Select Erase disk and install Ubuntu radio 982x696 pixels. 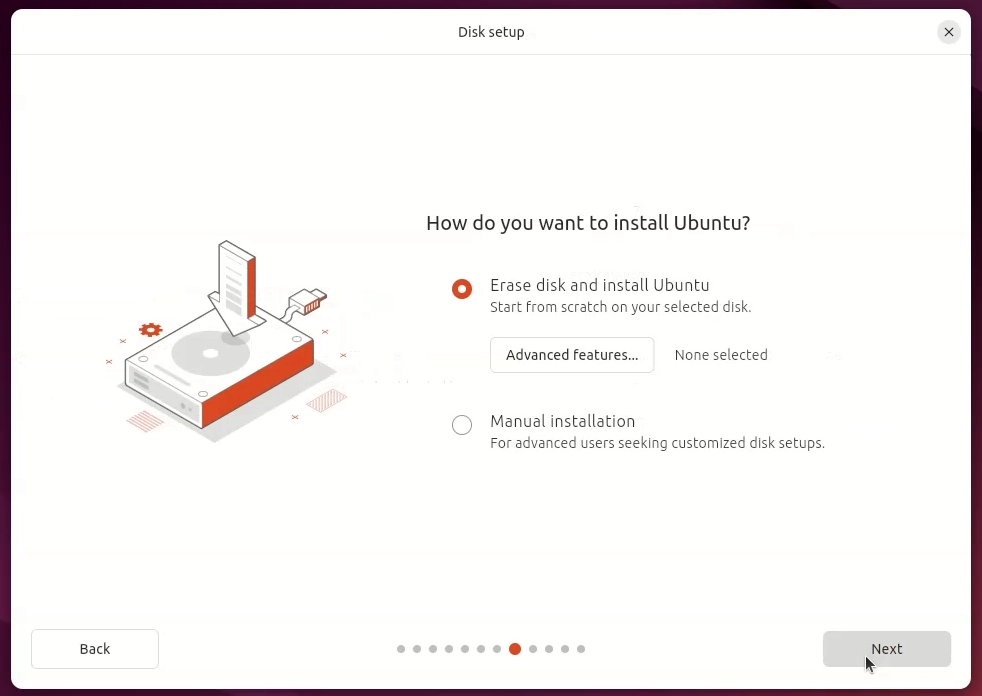pyautogui.click(x=462, y=289)
